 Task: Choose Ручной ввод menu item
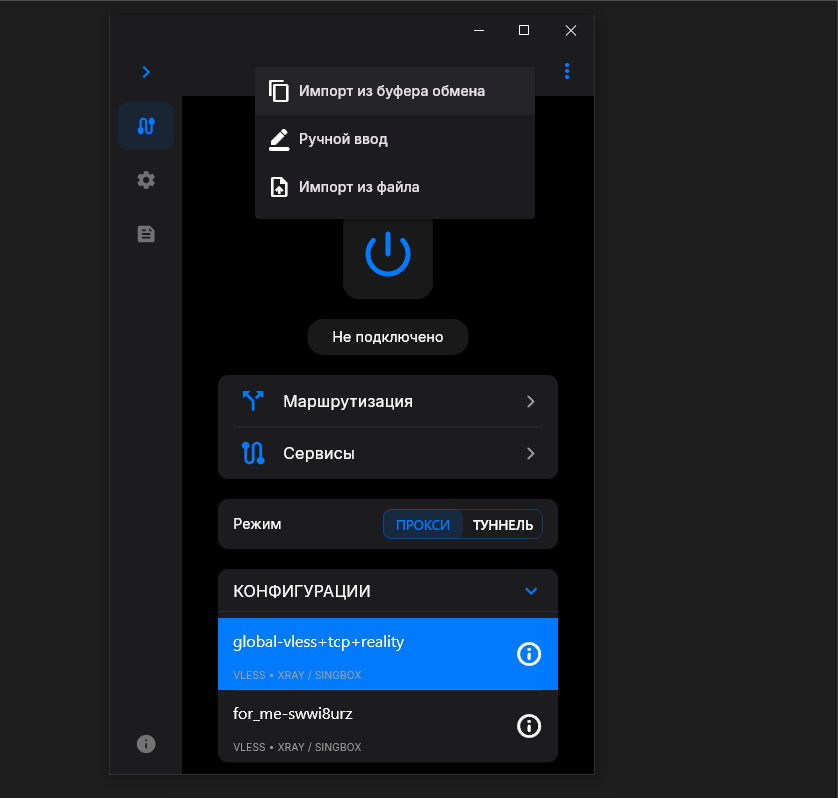(x=343, y=139)
